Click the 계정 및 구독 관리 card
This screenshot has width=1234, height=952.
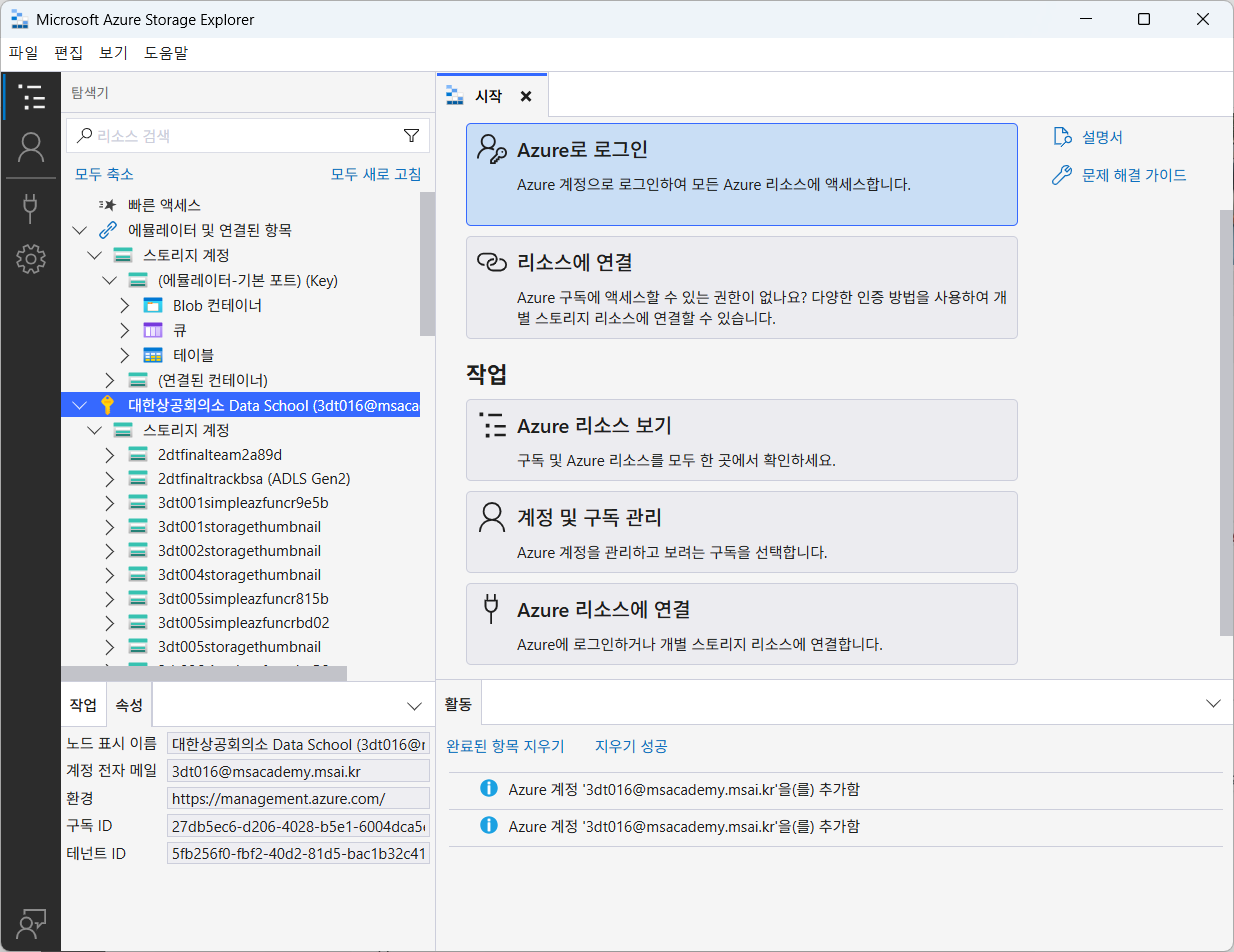coord(742,532)
